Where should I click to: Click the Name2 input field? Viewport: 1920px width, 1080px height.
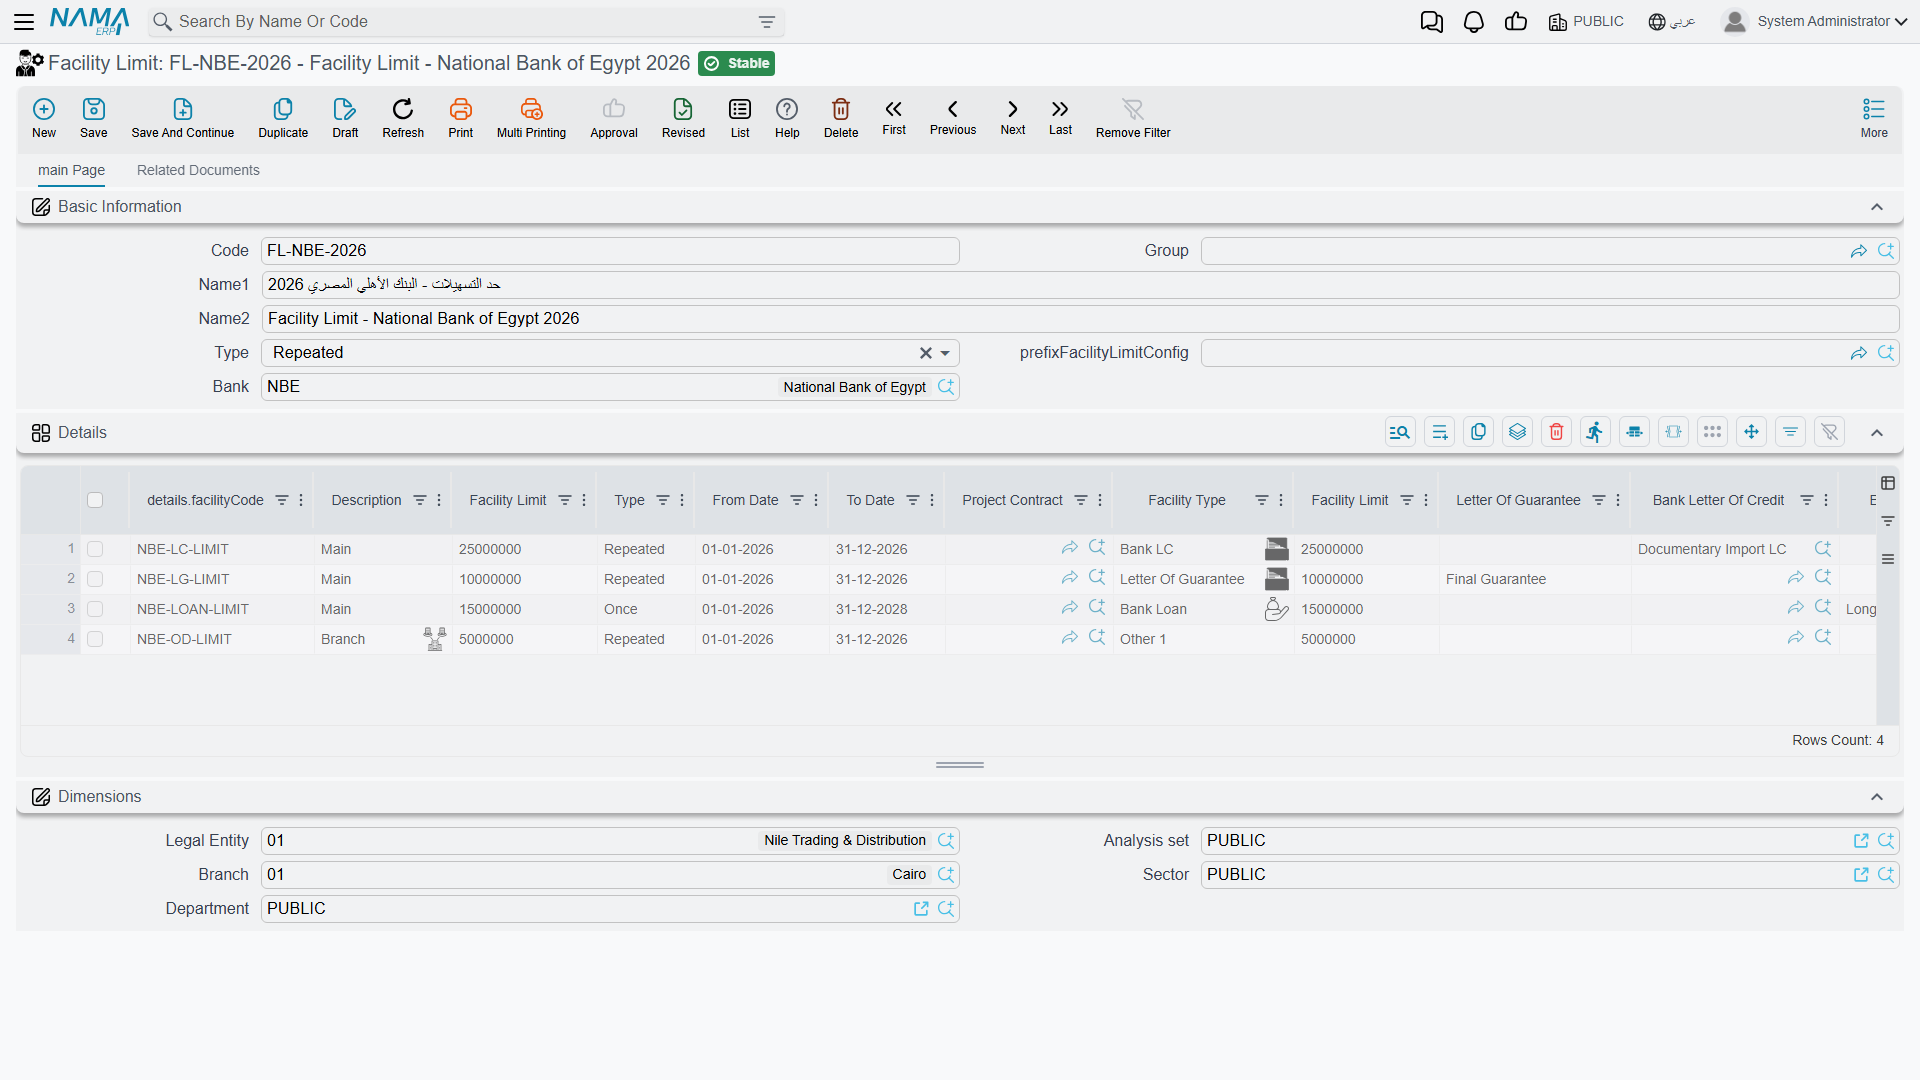click(x=1080, y=319)
